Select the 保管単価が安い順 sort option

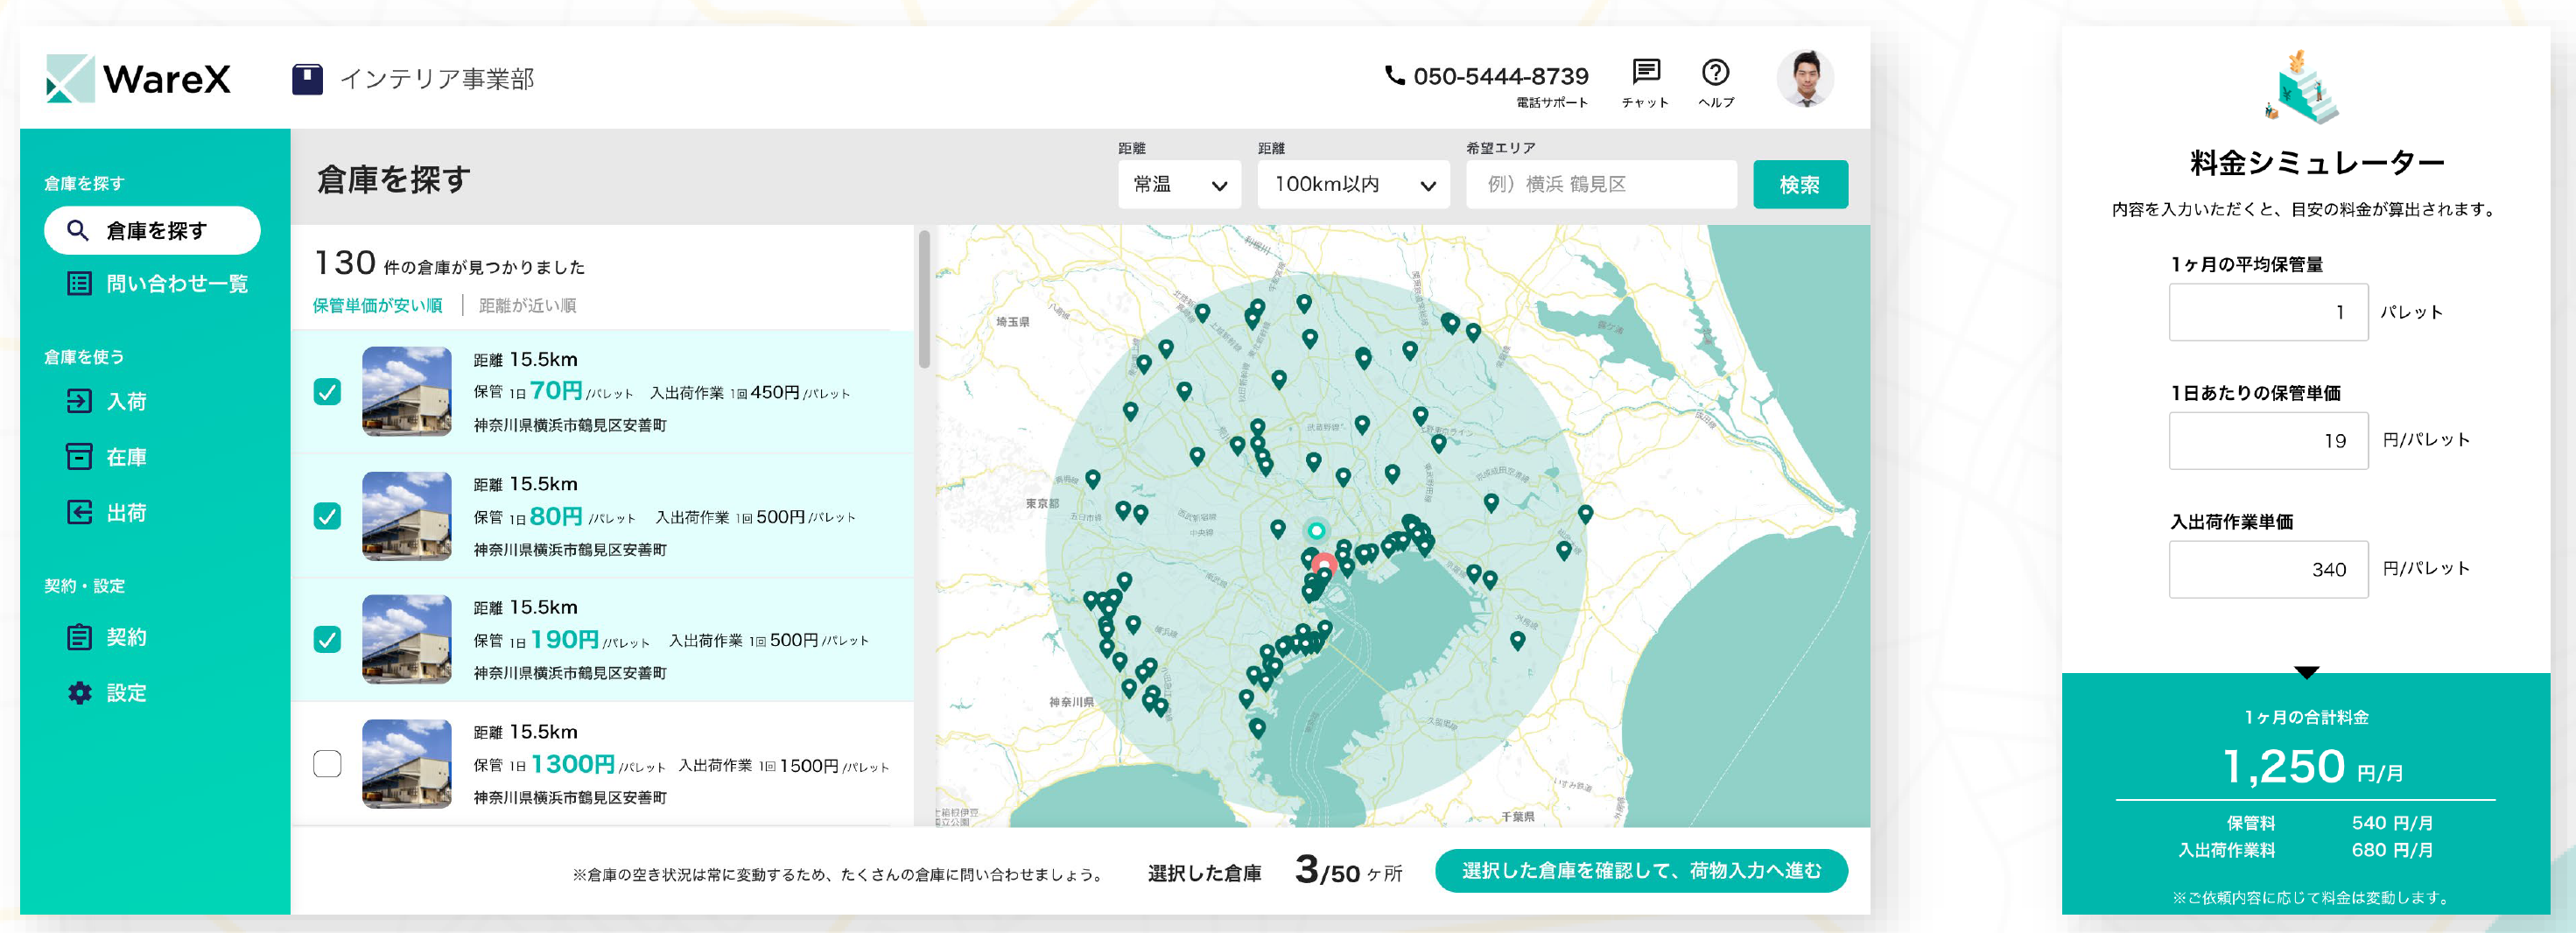click(378, 306)
